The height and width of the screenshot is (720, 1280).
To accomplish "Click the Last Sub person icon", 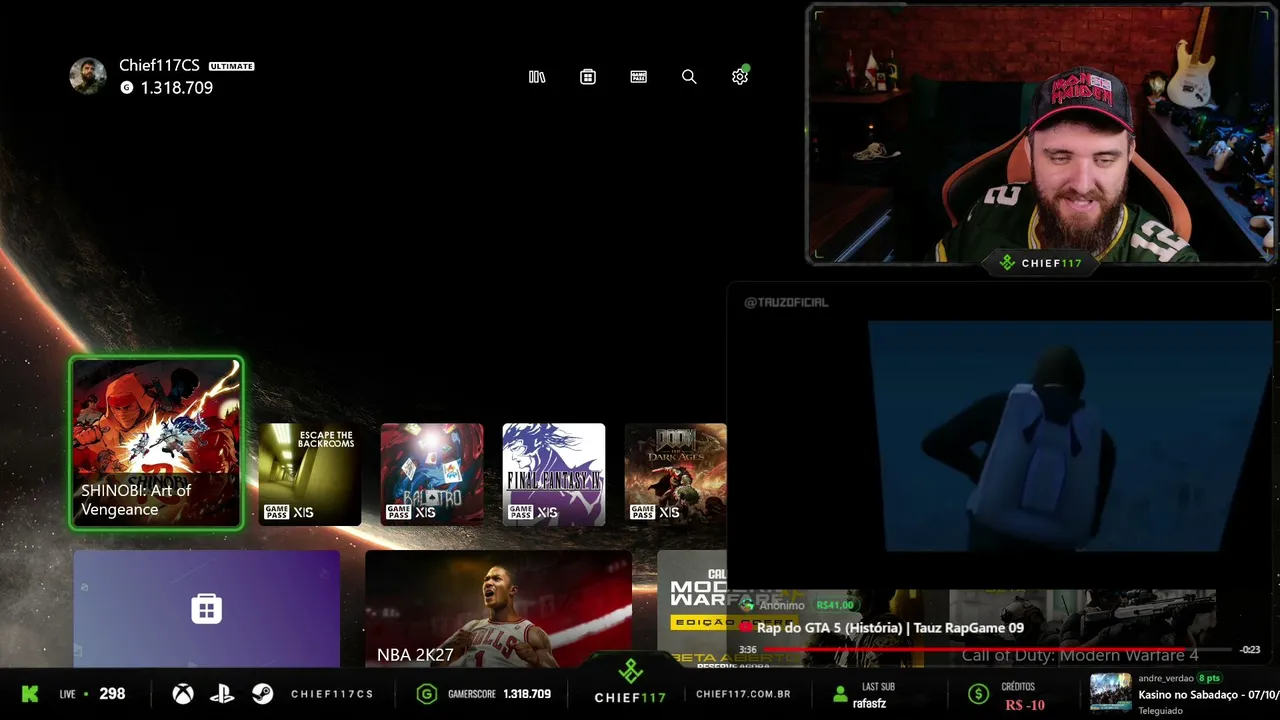I will tap(840, 694).
